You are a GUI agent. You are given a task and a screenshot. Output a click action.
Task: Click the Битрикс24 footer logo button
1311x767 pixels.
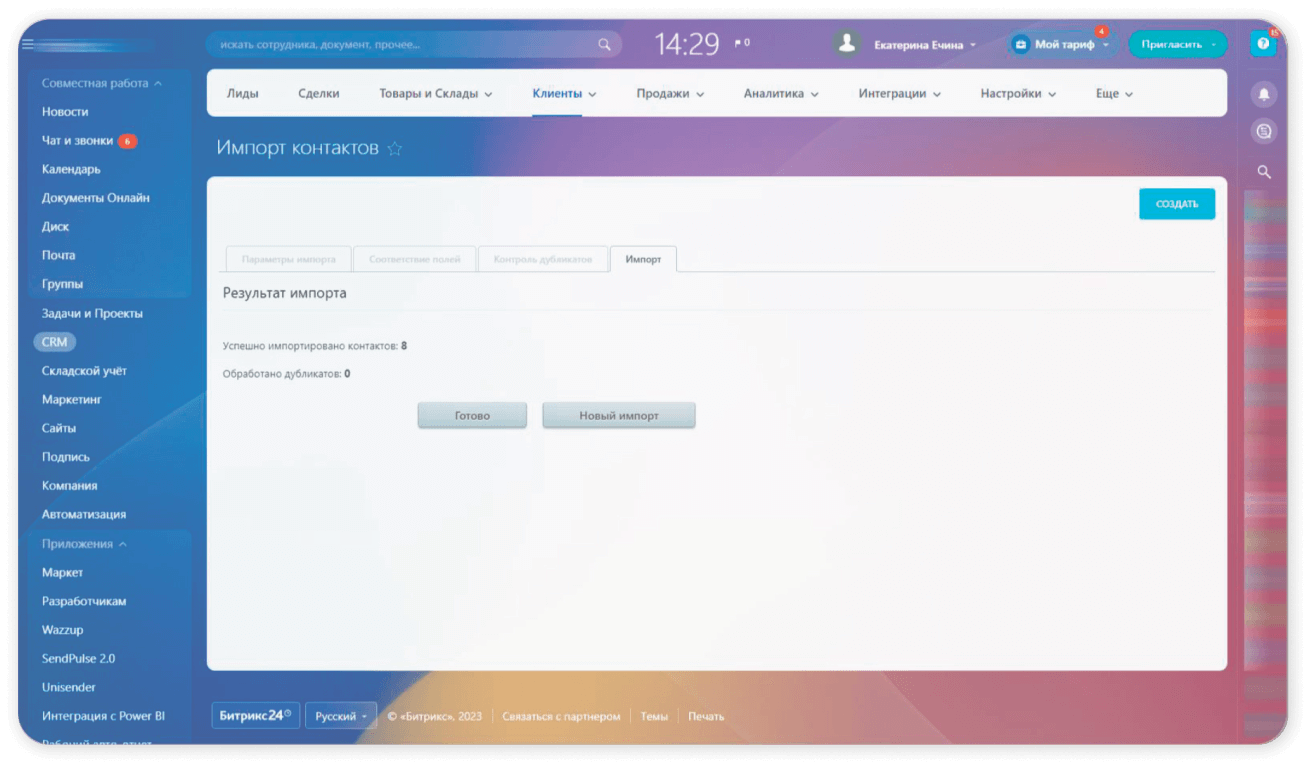pyautogui.click(x=256, y=716)
